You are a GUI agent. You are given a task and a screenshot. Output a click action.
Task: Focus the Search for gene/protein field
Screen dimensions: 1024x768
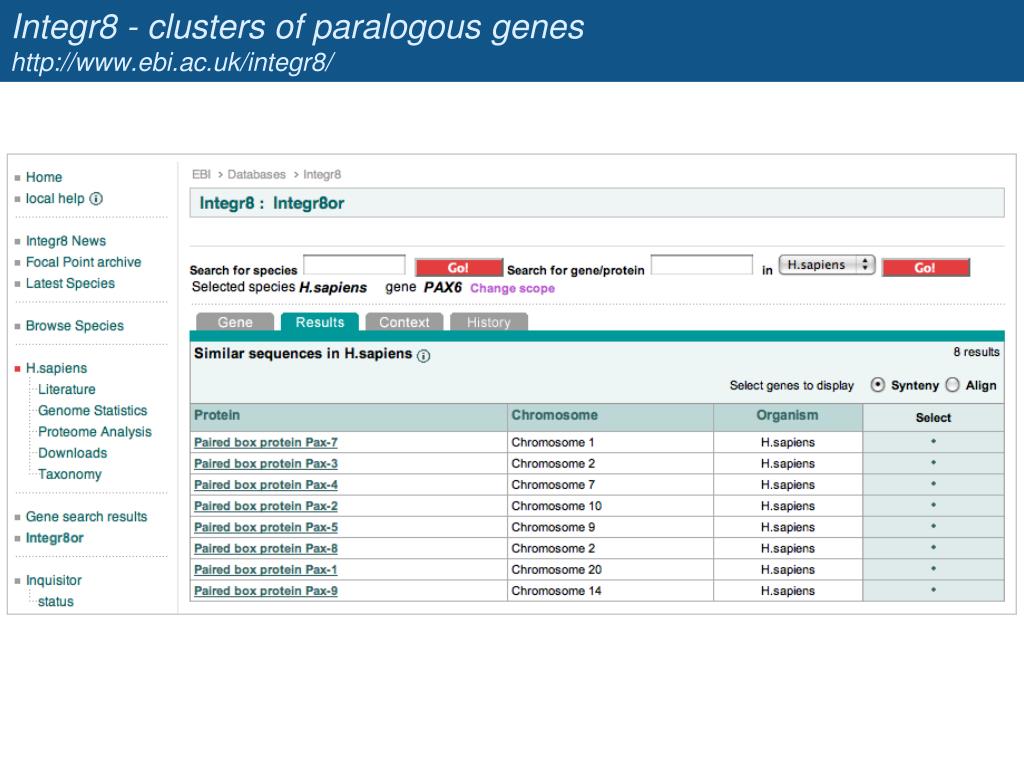pos(702,264)
